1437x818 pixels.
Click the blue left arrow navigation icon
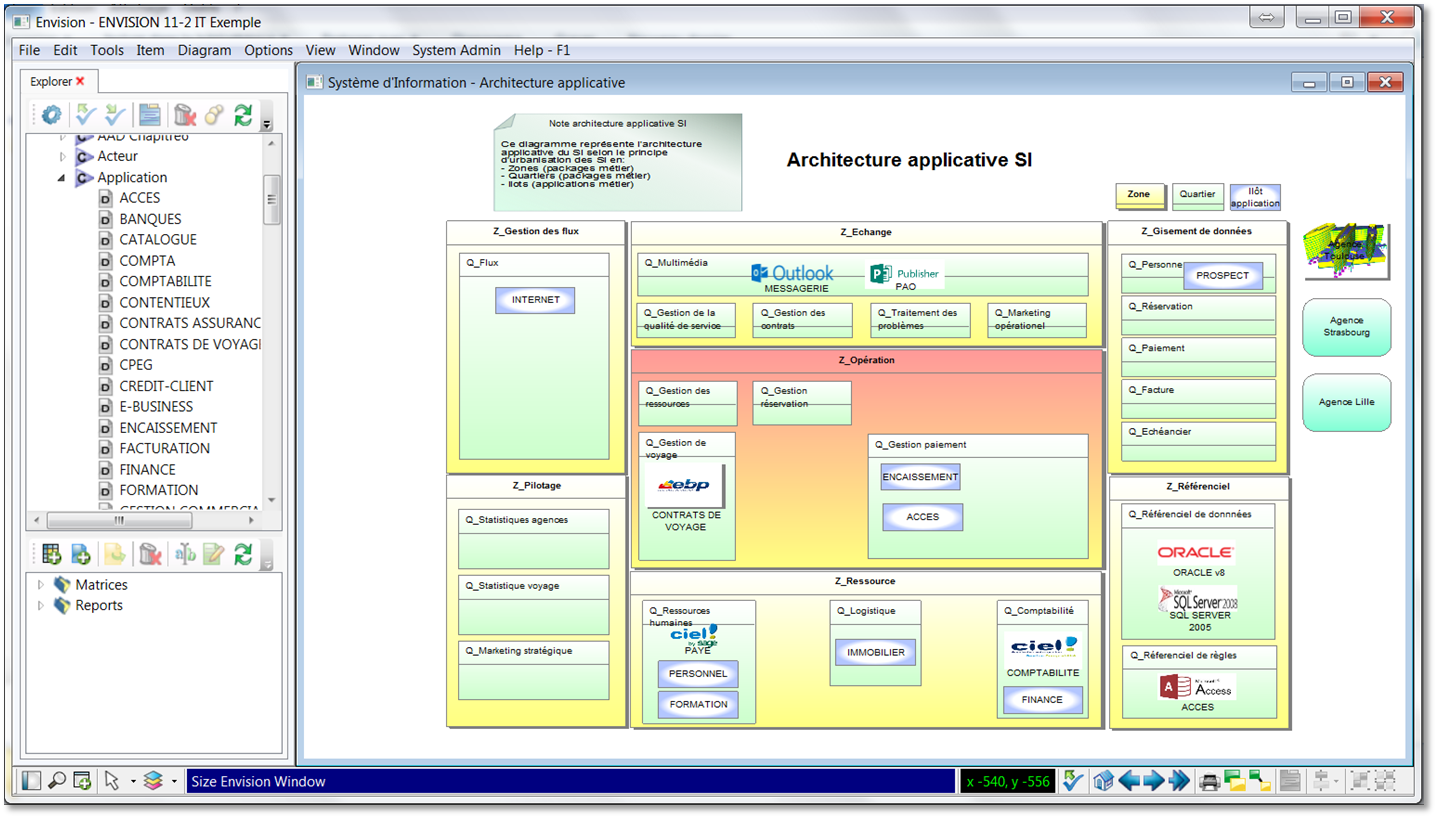pos(1129,781)
